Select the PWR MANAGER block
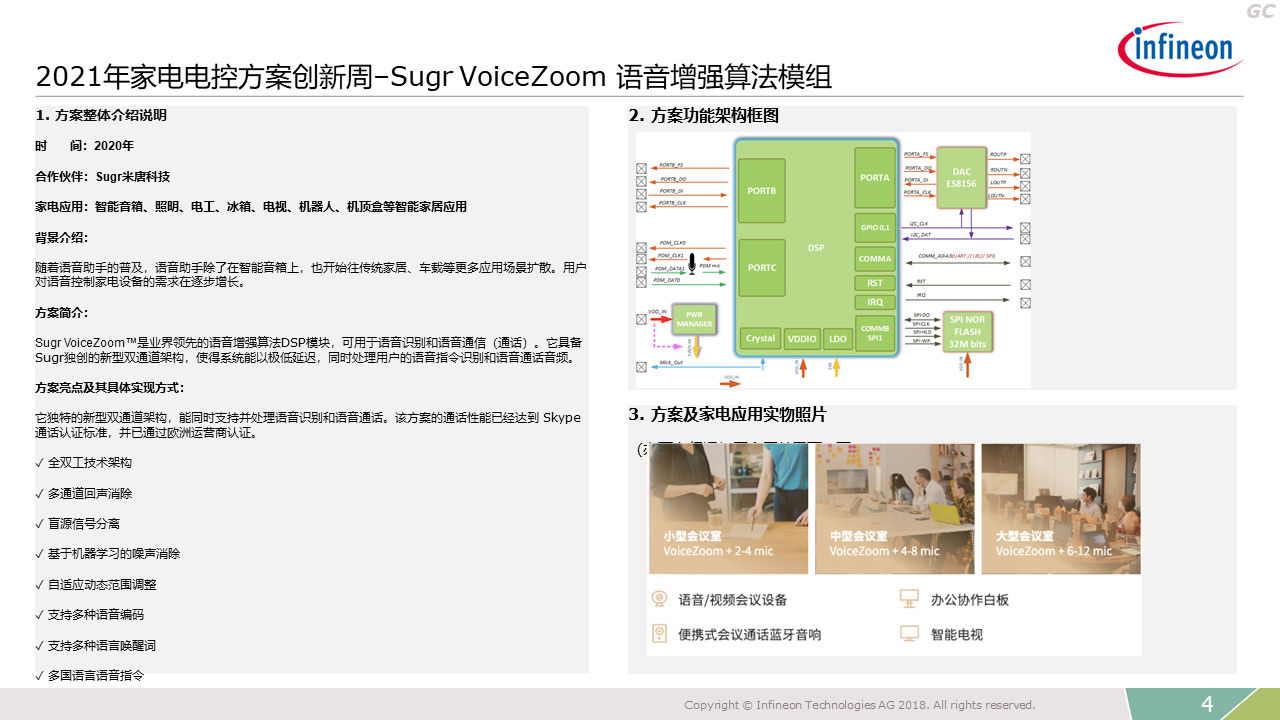This screenshot has width=1280, height=720. coord(694,319)
